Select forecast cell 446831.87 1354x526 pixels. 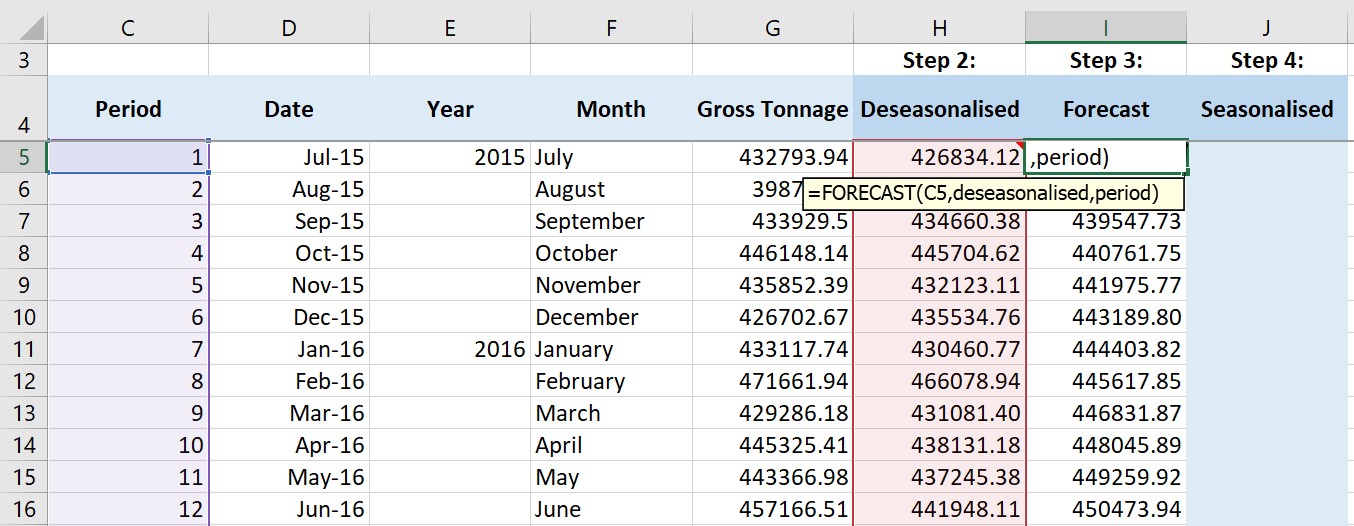click(x=1106, y=413)
